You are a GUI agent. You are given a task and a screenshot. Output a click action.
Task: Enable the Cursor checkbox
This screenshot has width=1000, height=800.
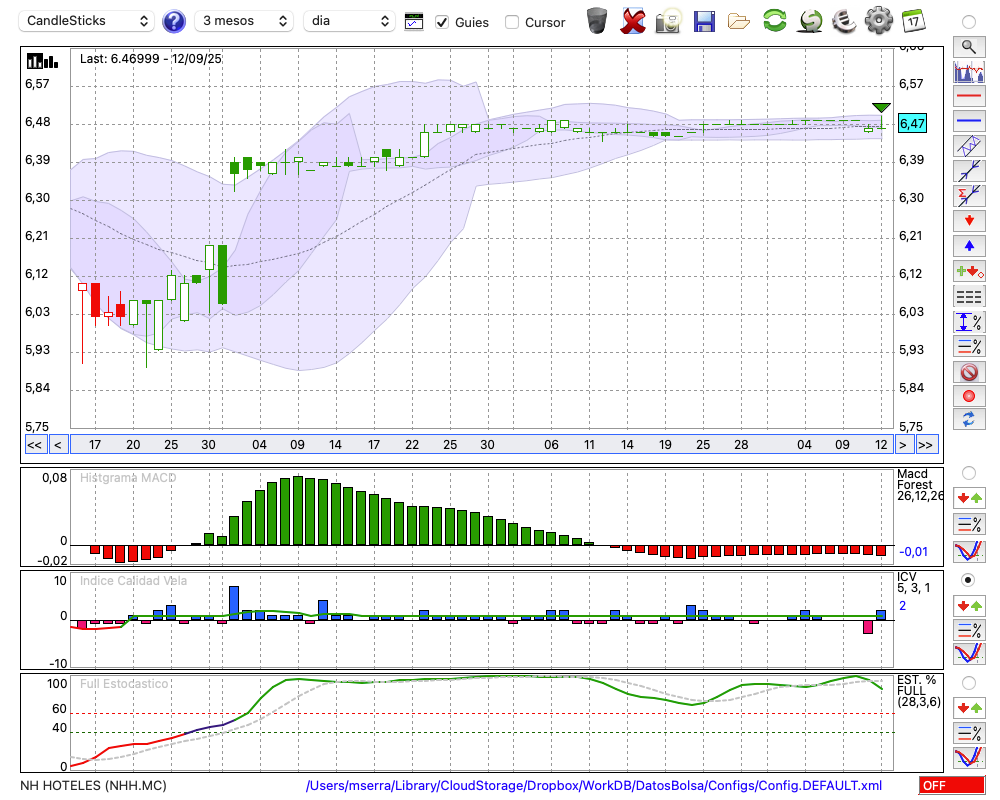511,22
